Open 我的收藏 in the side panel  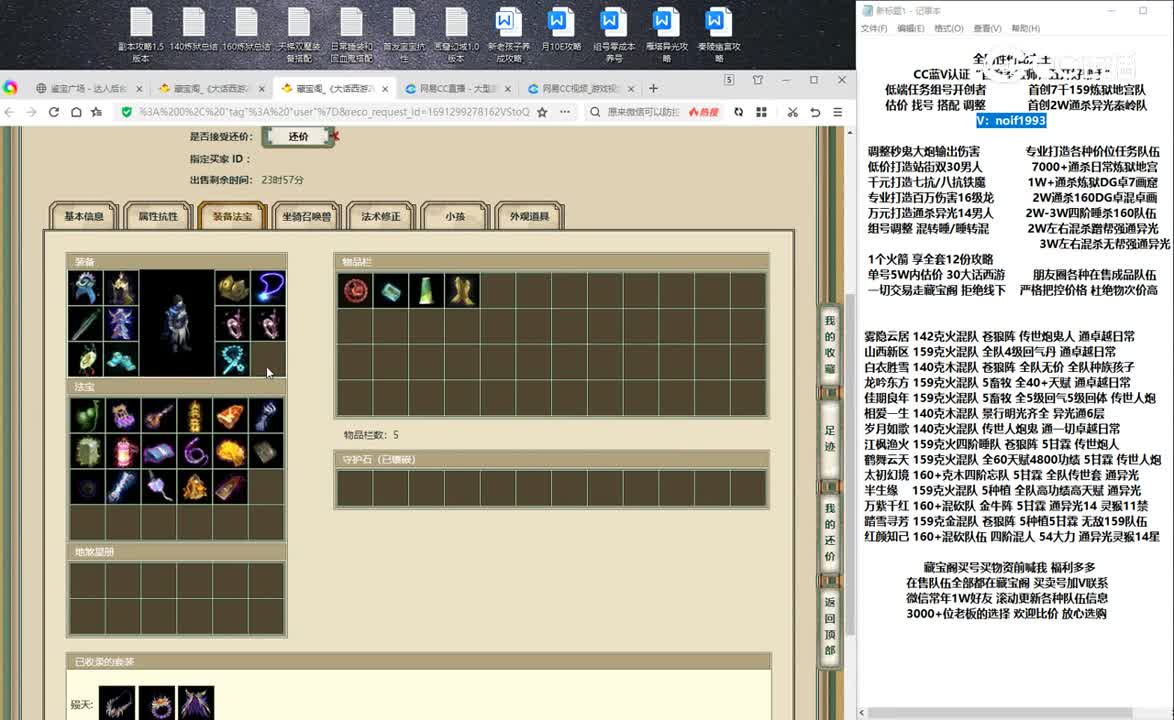pos(830,344)
